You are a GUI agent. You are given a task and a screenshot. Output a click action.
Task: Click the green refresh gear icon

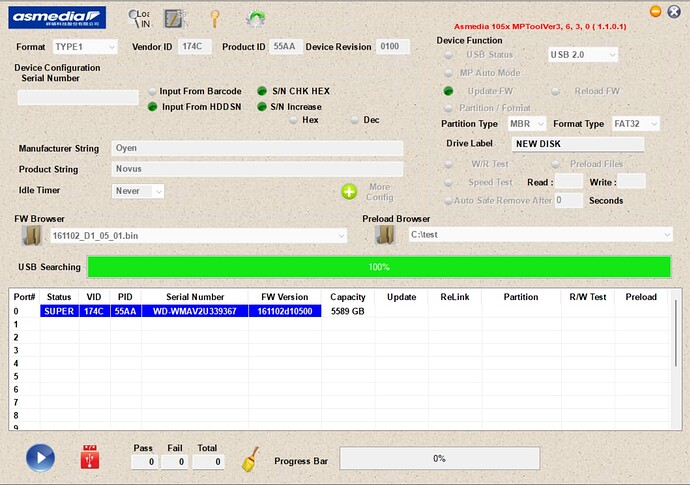click(255, 18)
